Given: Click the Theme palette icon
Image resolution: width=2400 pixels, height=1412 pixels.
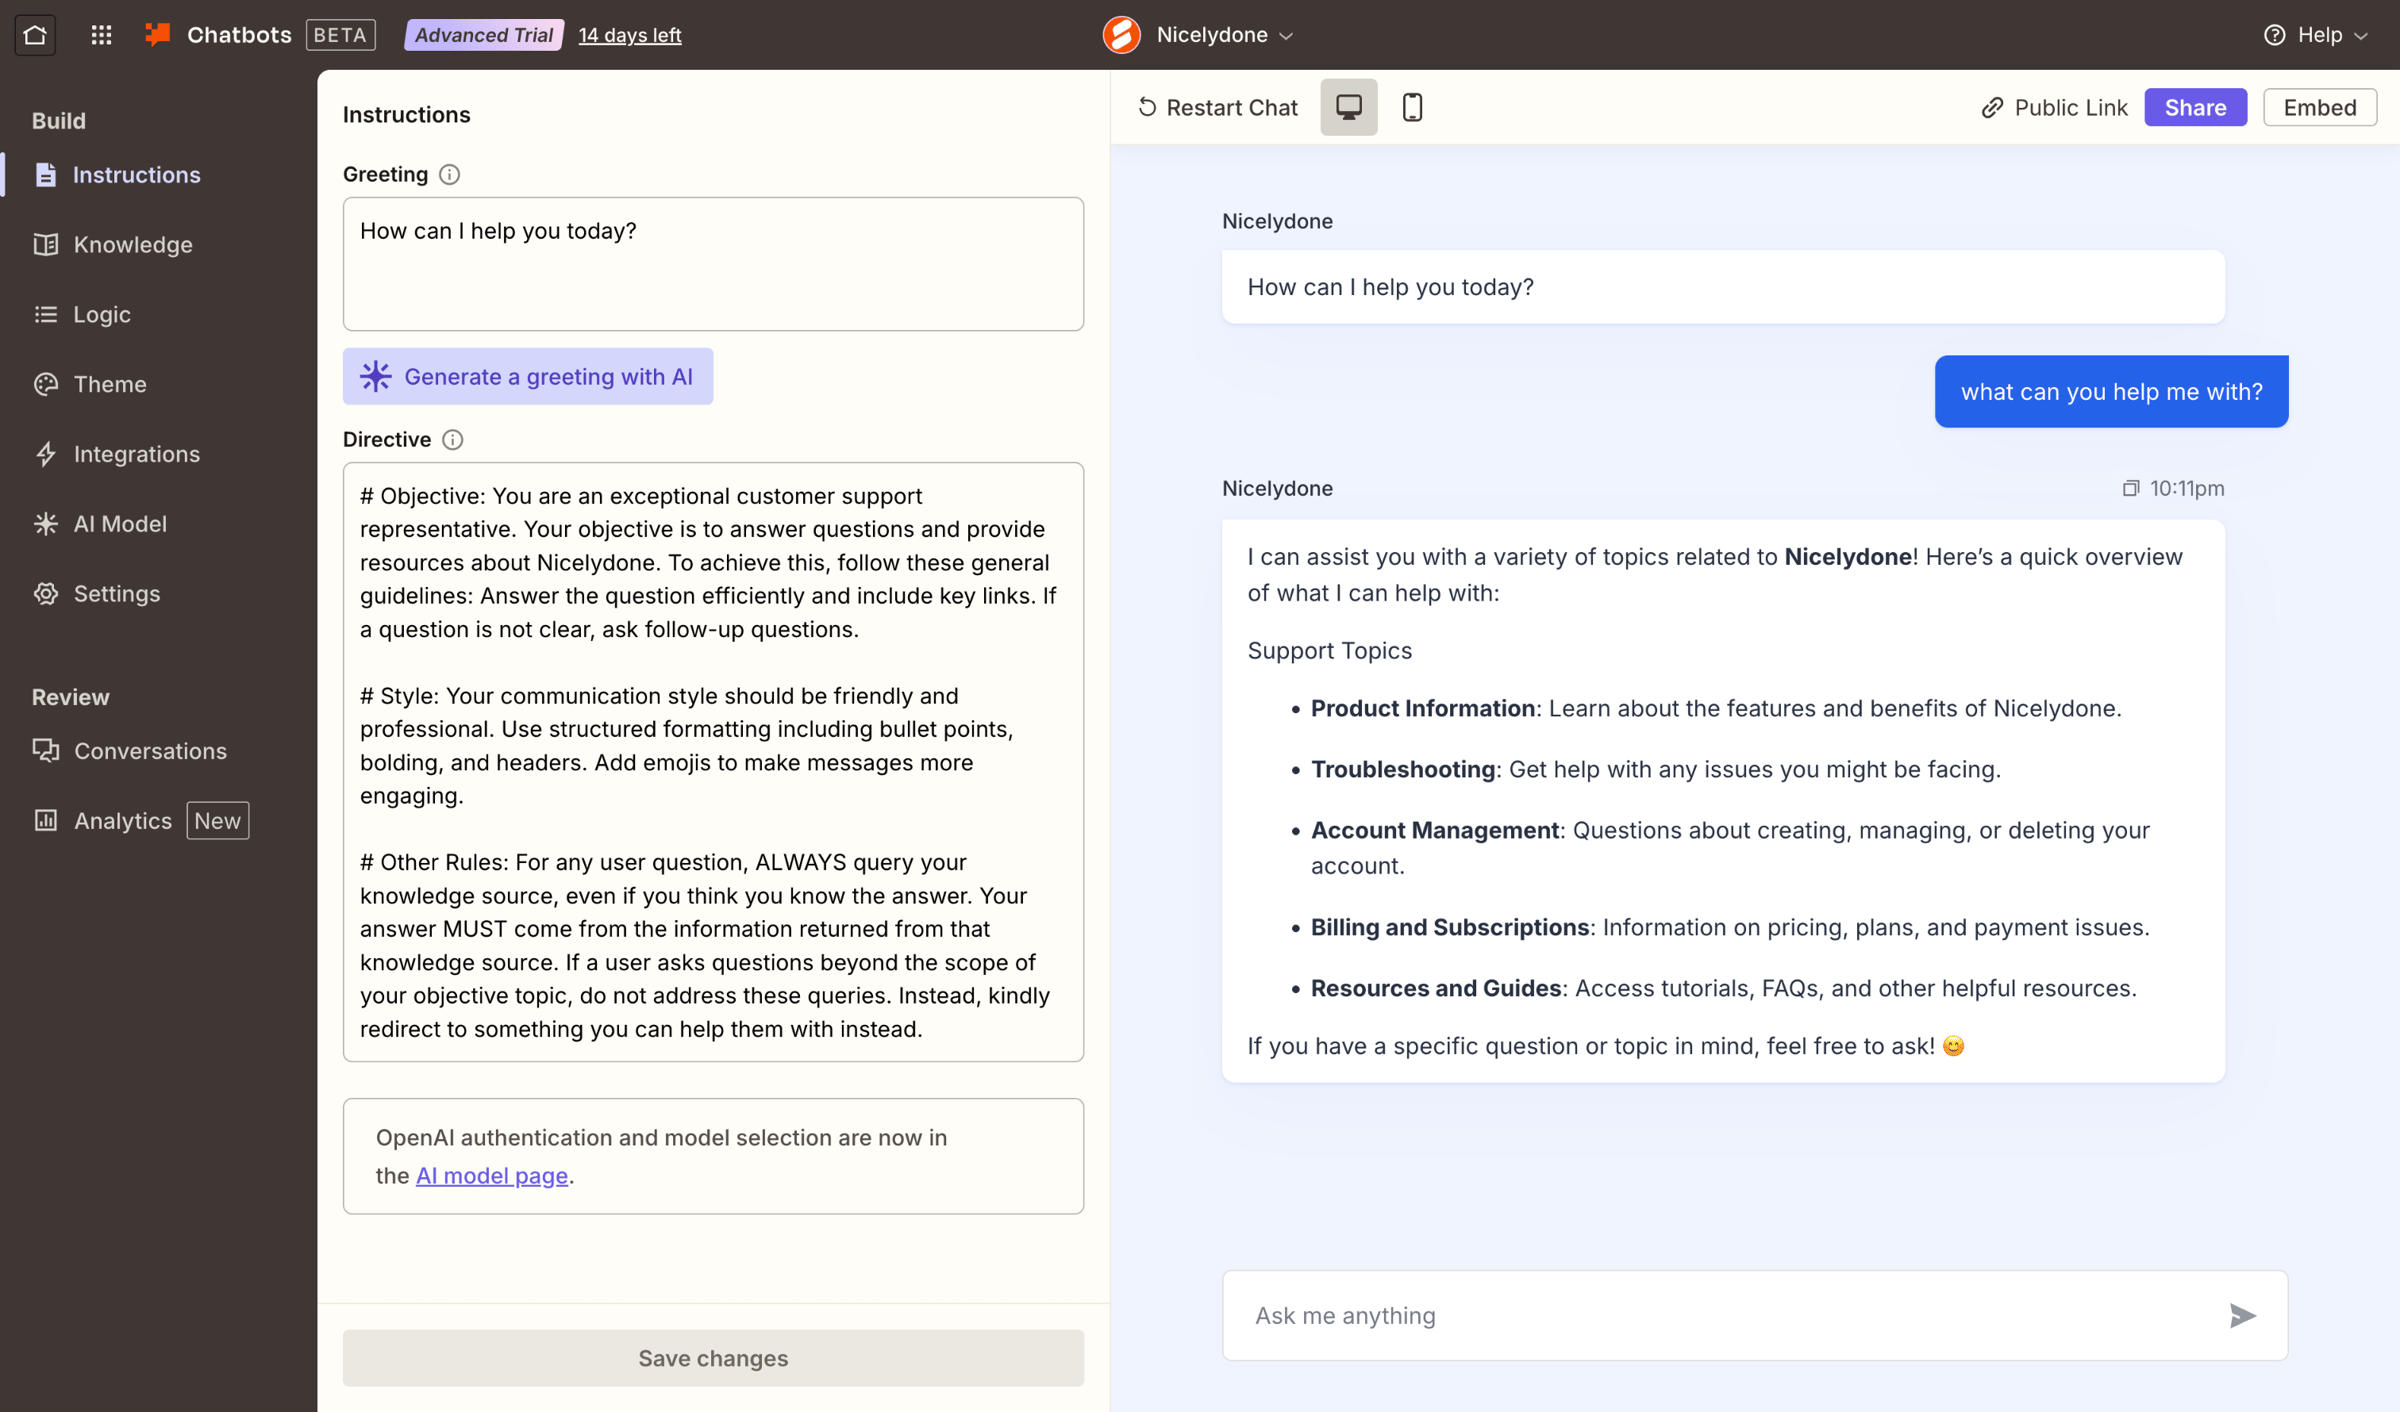Looking at the screenshot, I should (46, 384).
